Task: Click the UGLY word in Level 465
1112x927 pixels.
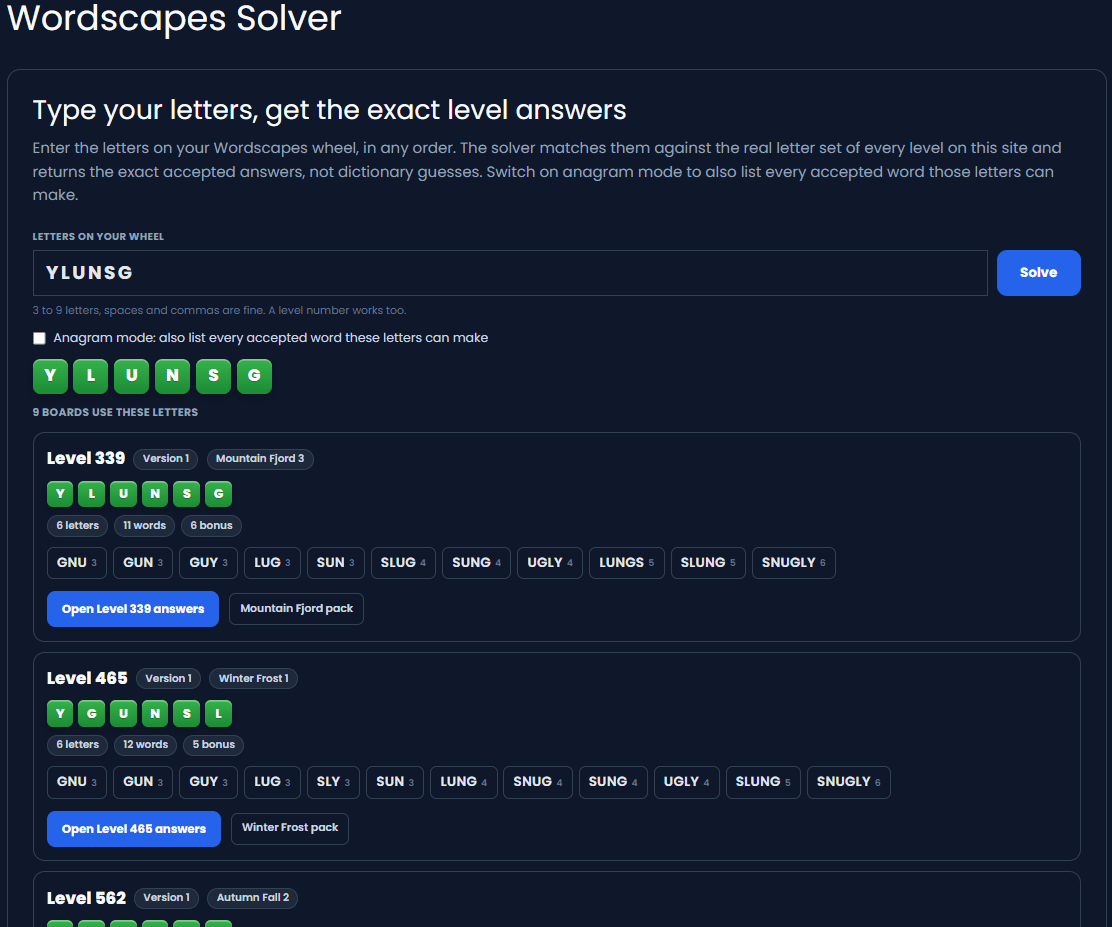Action: pos(686,782)
